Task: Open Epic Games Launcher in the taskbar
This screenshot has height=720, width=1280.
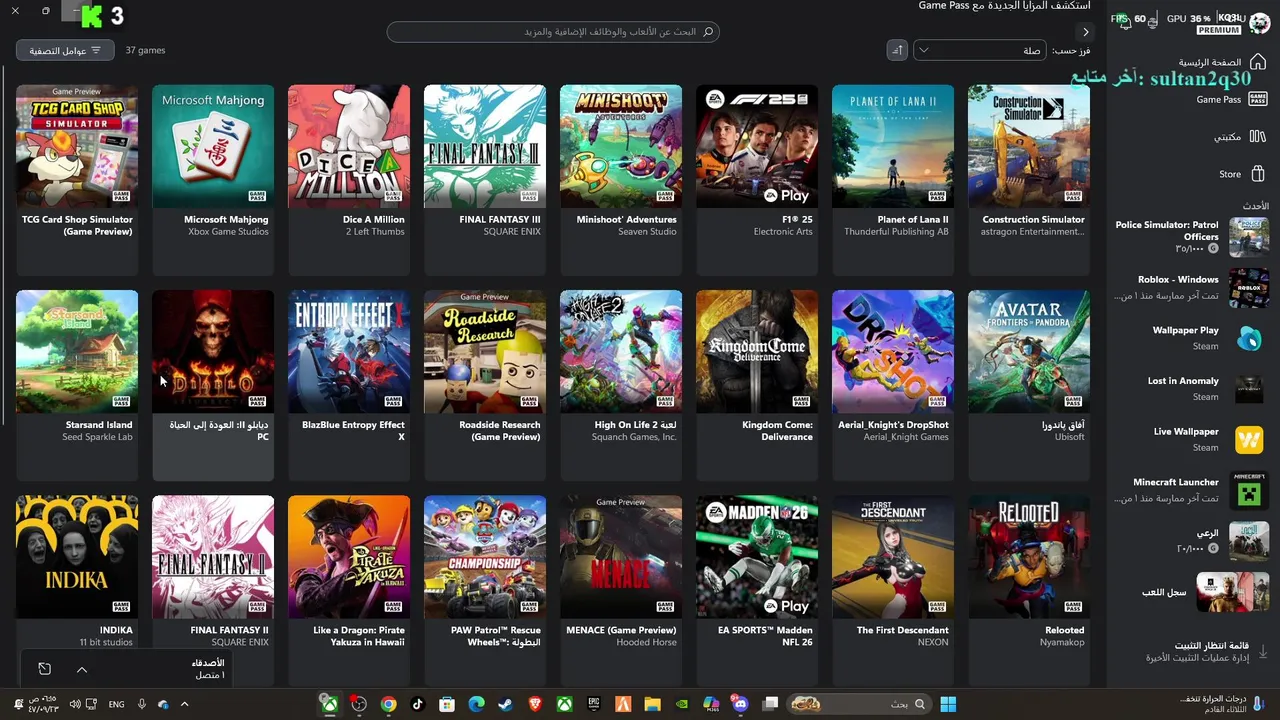Action: coord(594,704)
